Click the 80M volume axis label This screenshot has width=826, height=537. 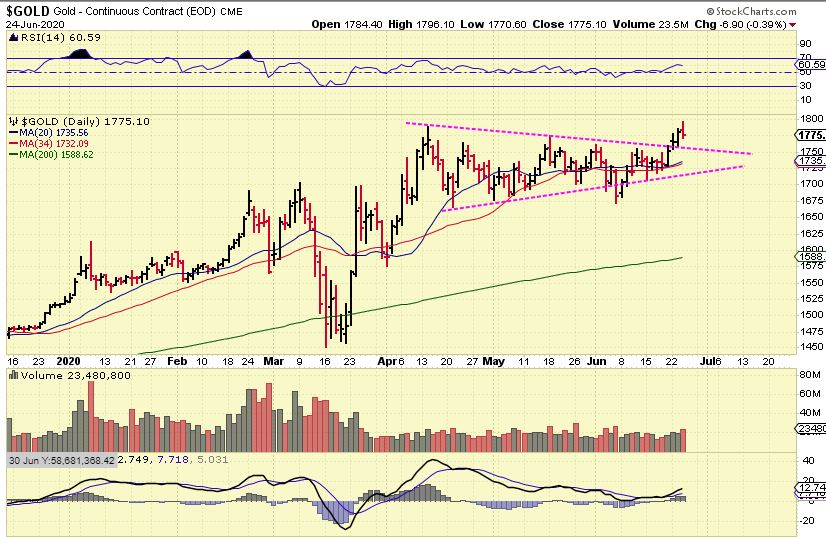(810, 375)
